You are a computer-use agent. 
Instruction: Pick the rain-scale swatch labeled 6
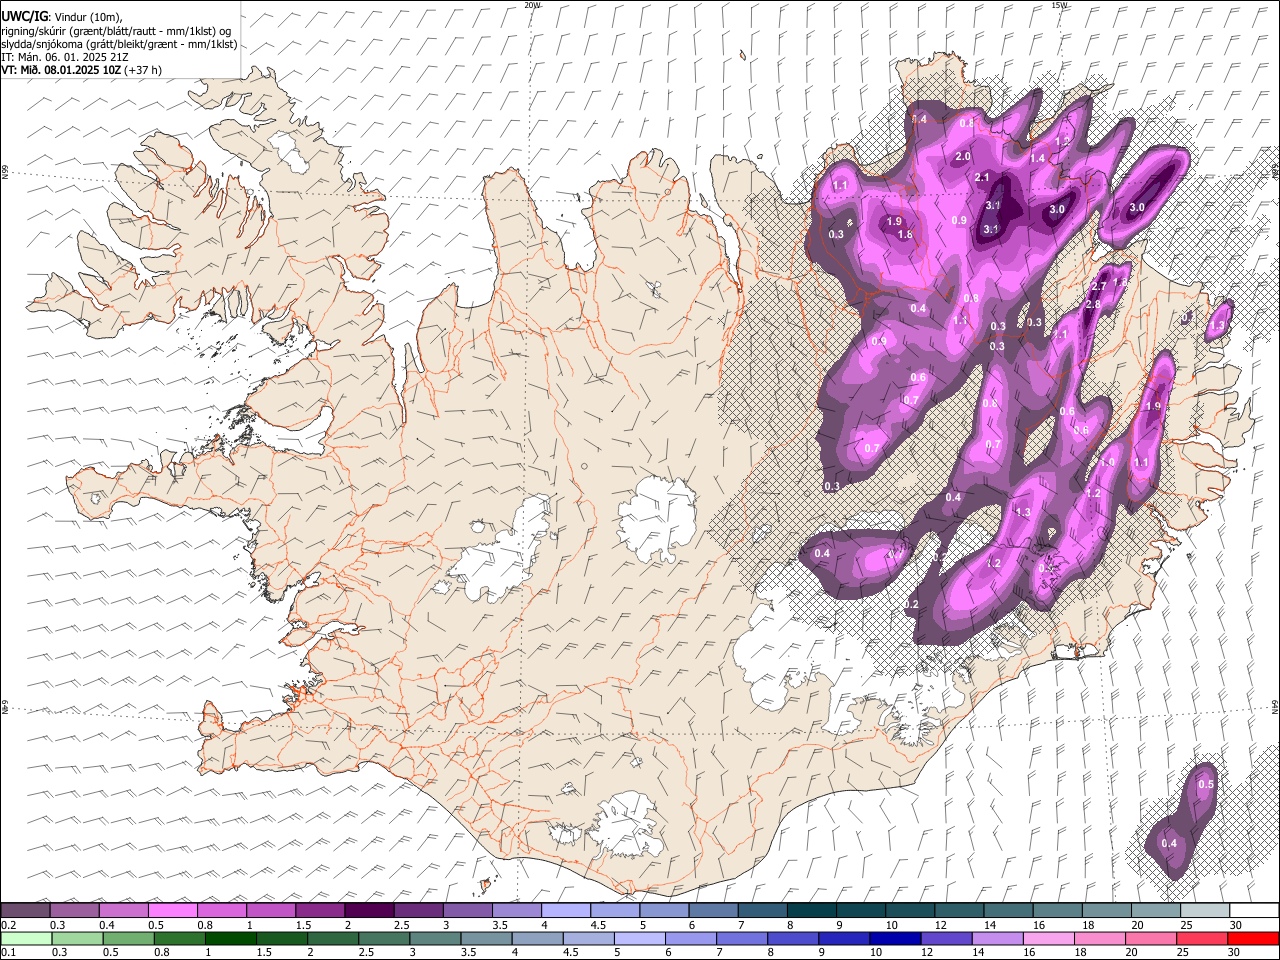pos(690,938)
